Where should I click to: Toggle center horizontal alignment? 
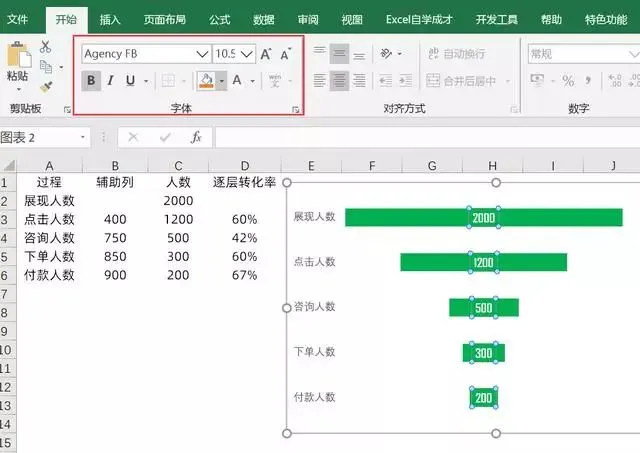(x=339, y=81)
